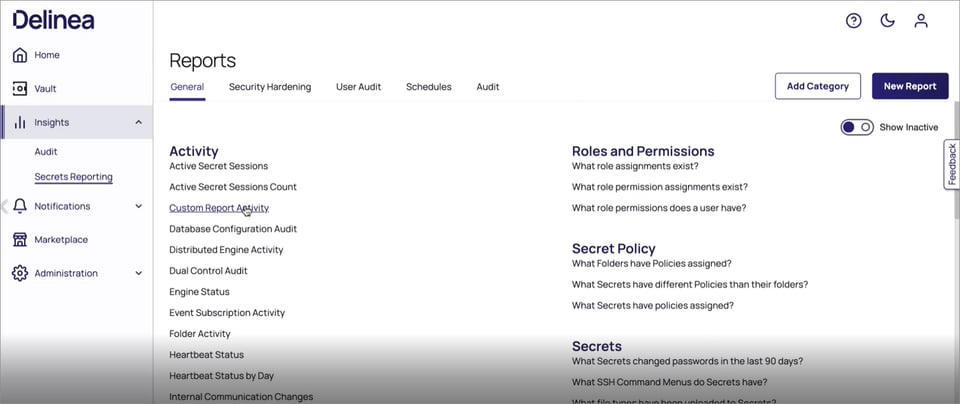Image resolution: width=960 pixels, height=404 pixels.
Task: Open the Feedback side tab
Action: pyautogui.click(x=952, y=164)
